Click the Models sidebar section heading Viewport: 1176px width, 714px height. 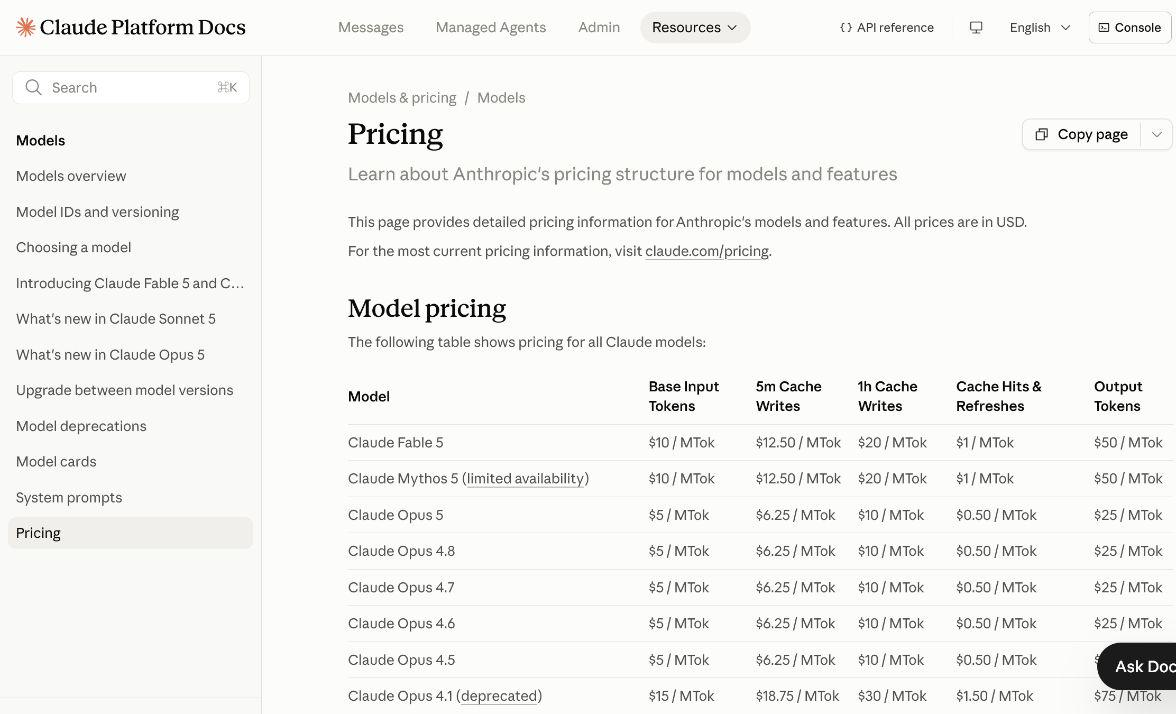click(40, 141)
